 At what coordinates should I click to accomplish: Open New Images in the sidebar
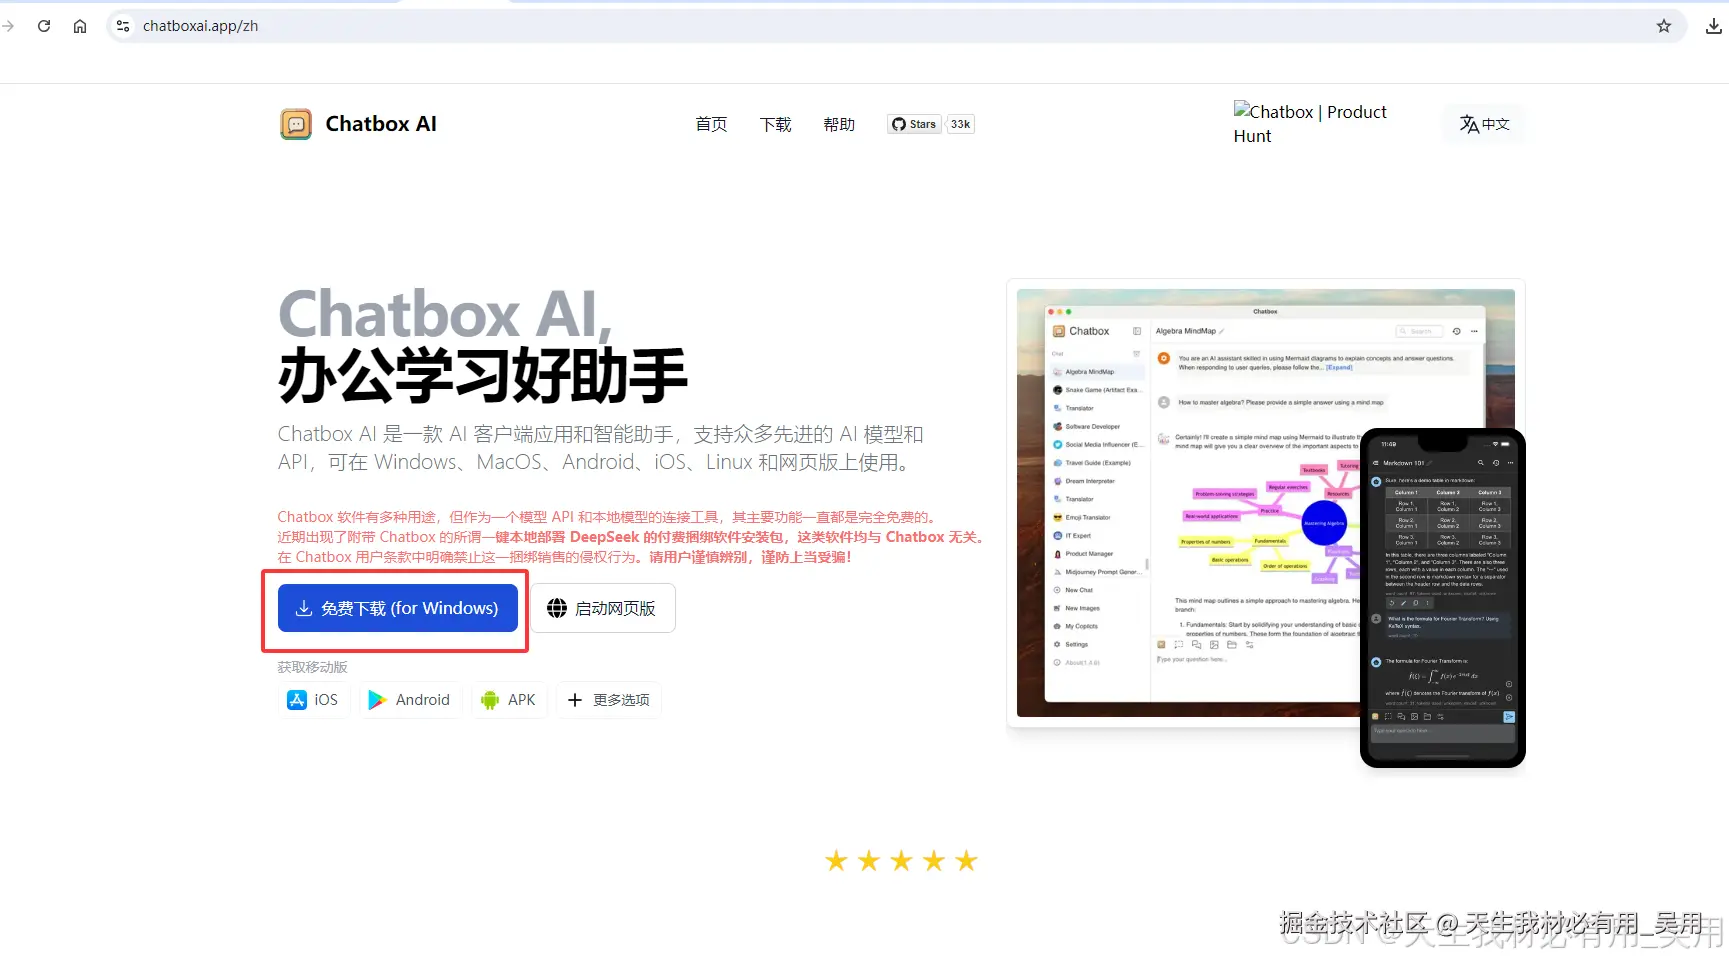point(1080,607)
